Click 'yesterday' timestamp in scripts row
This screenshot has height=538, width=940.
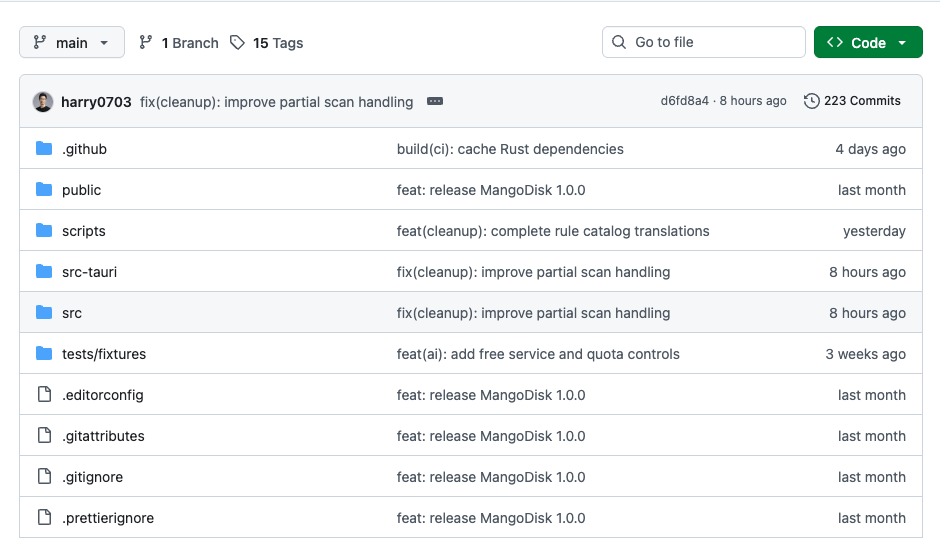click(874, 231)
